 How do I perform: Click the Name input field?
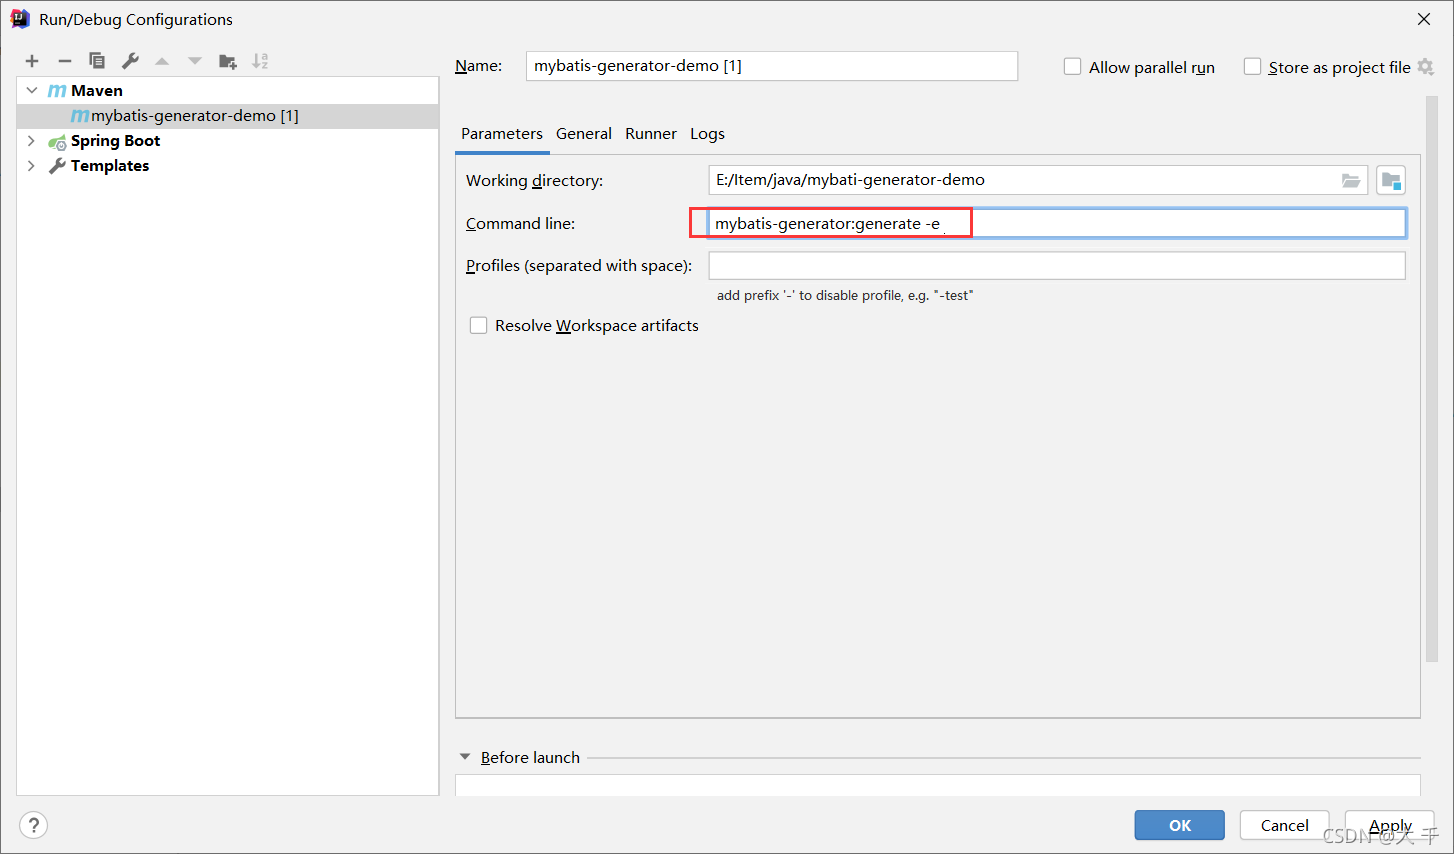[772, 66]
